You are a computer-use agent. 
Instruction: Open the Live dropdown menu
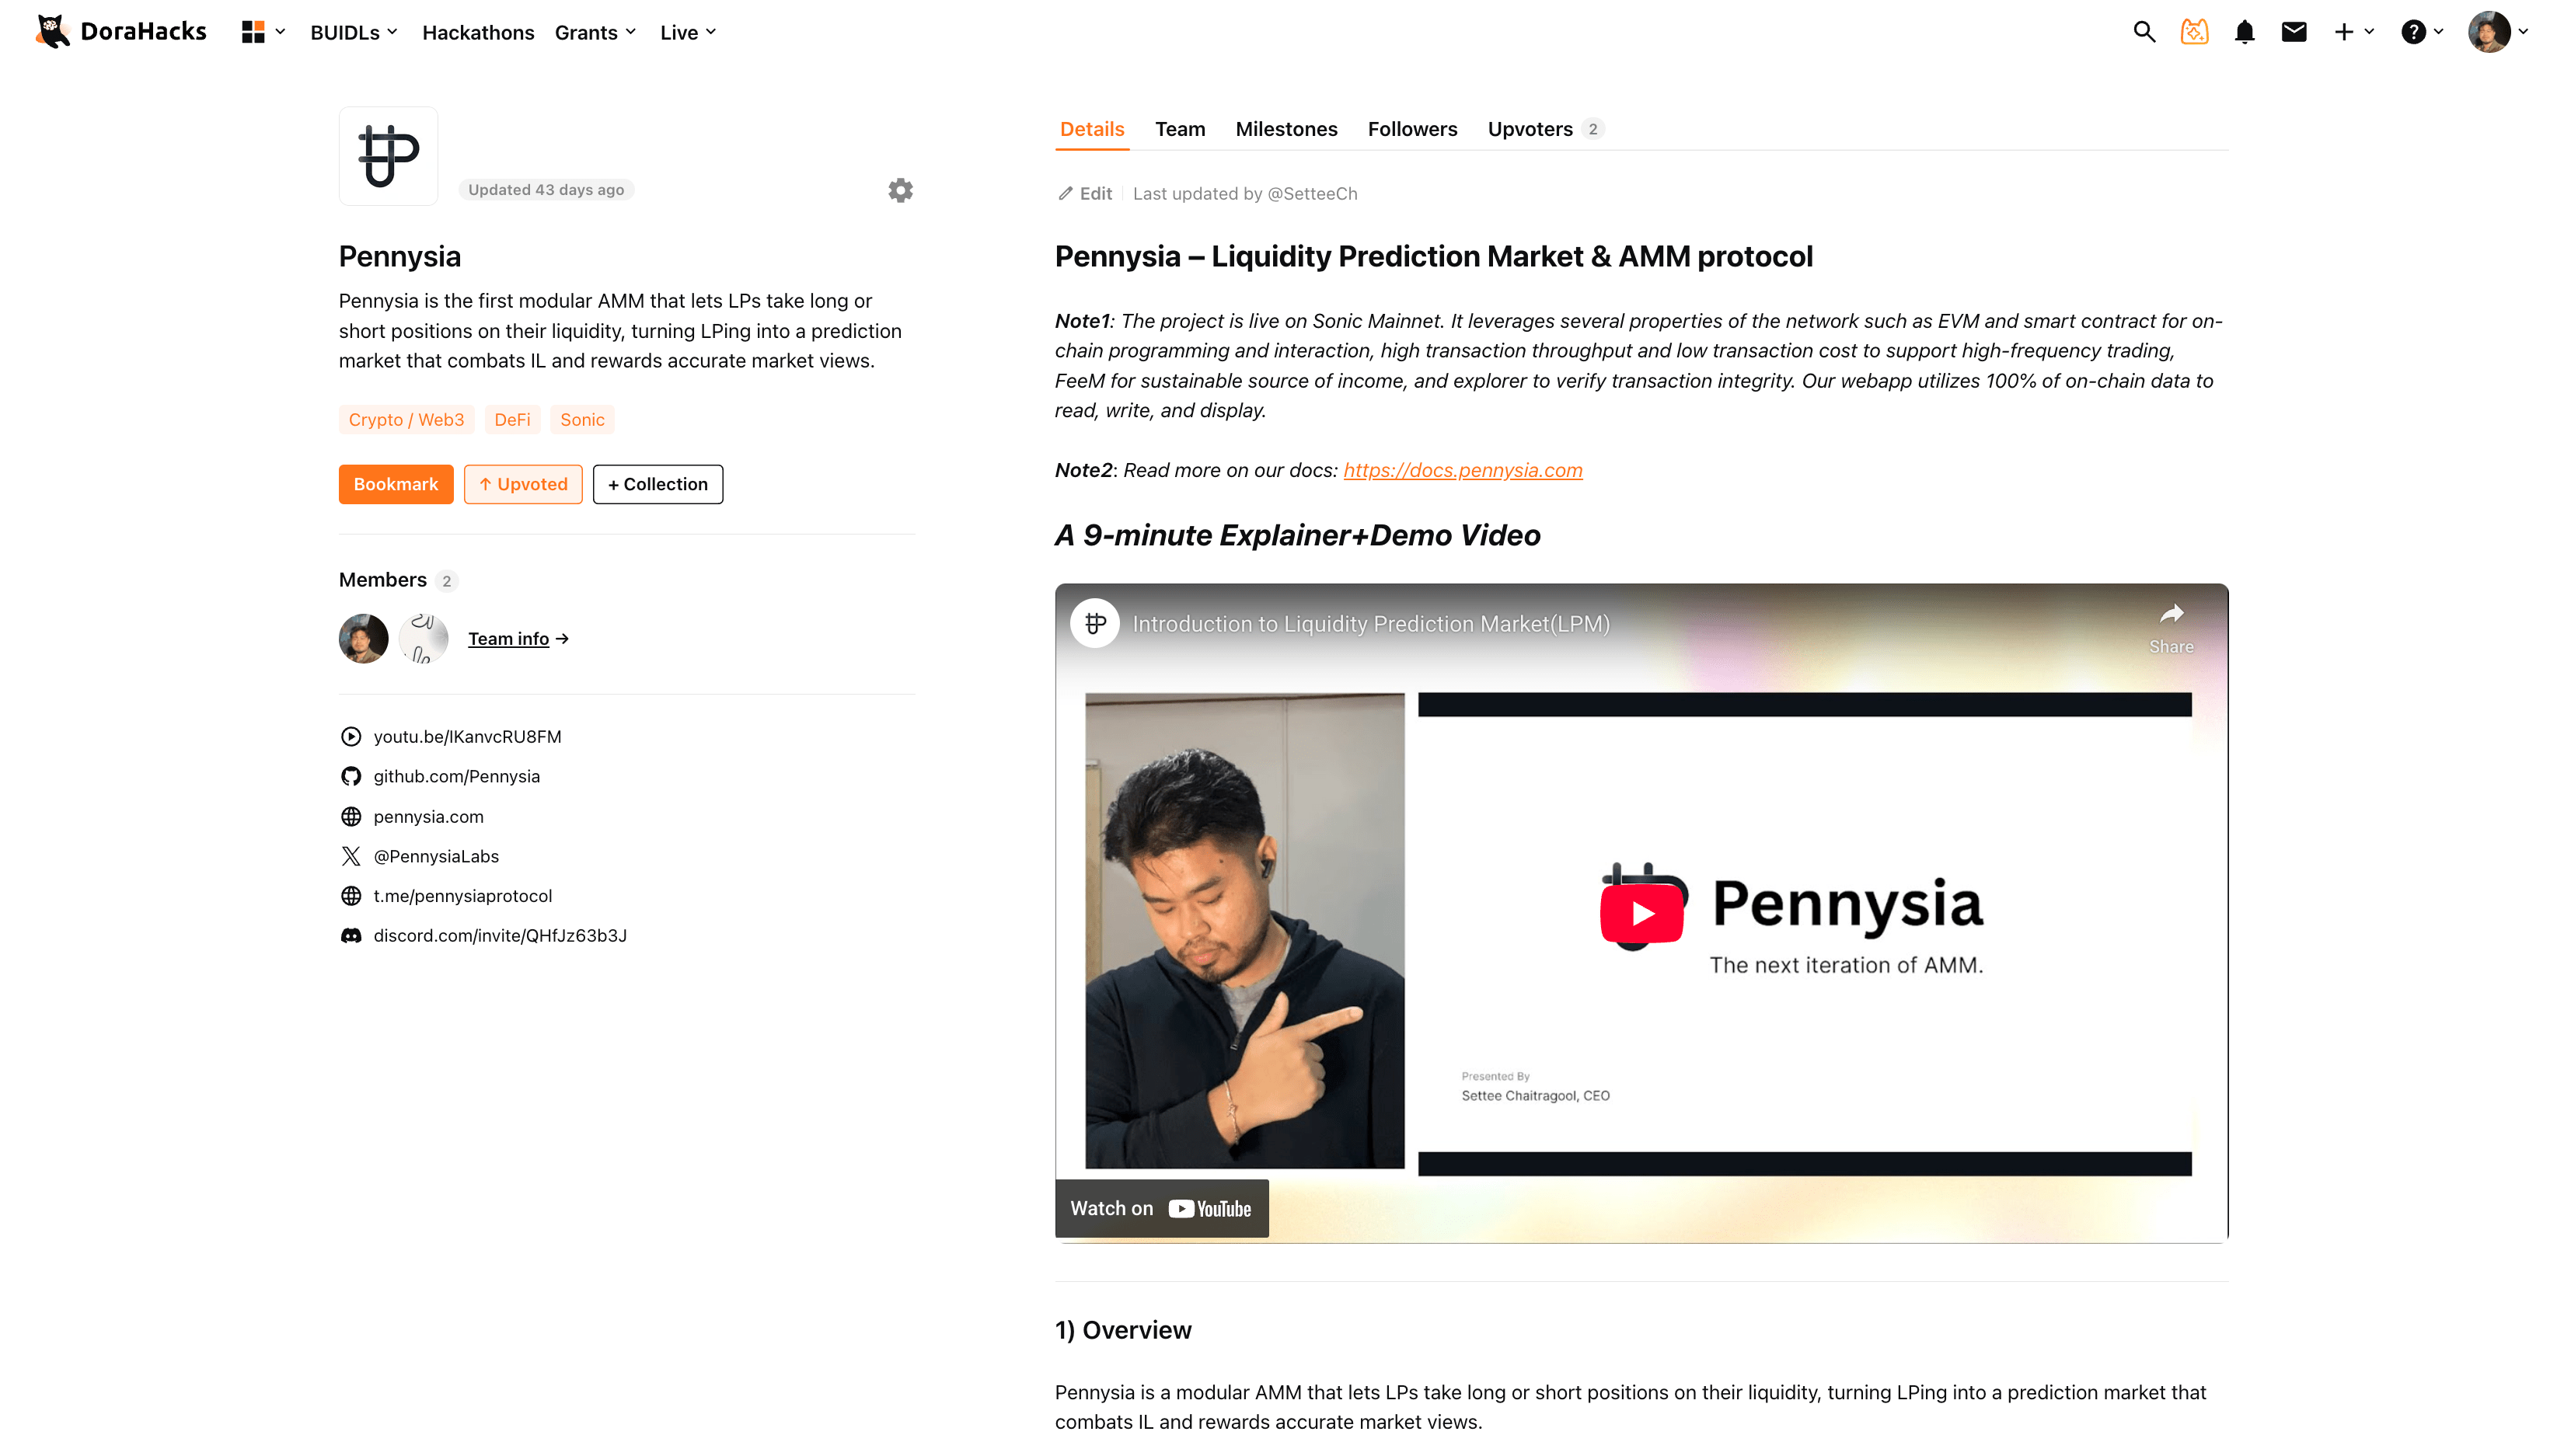tap(688, 32)
